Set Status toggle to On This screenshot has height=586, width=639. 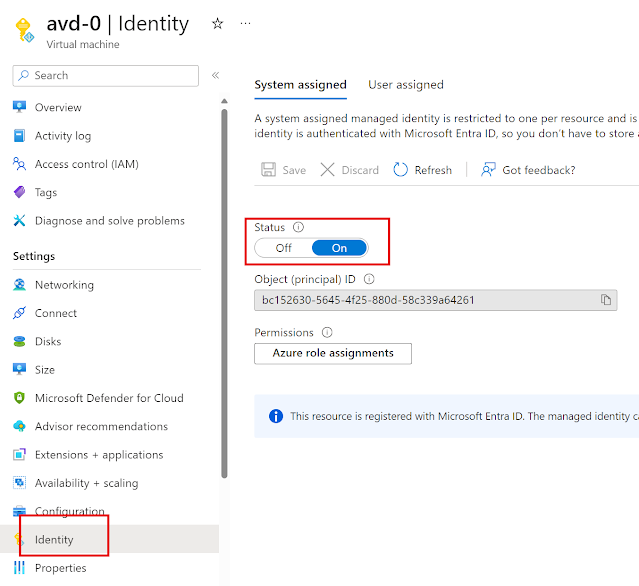[x=339, y=248]
